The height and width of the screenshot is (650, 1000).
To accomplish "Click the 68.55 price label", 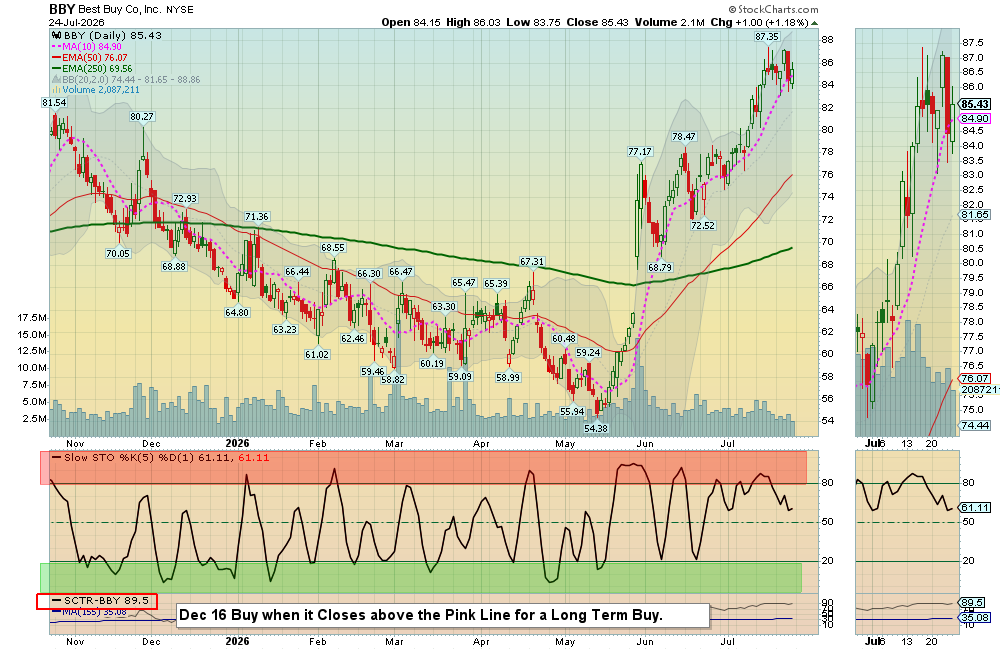I will click(333, 247).
